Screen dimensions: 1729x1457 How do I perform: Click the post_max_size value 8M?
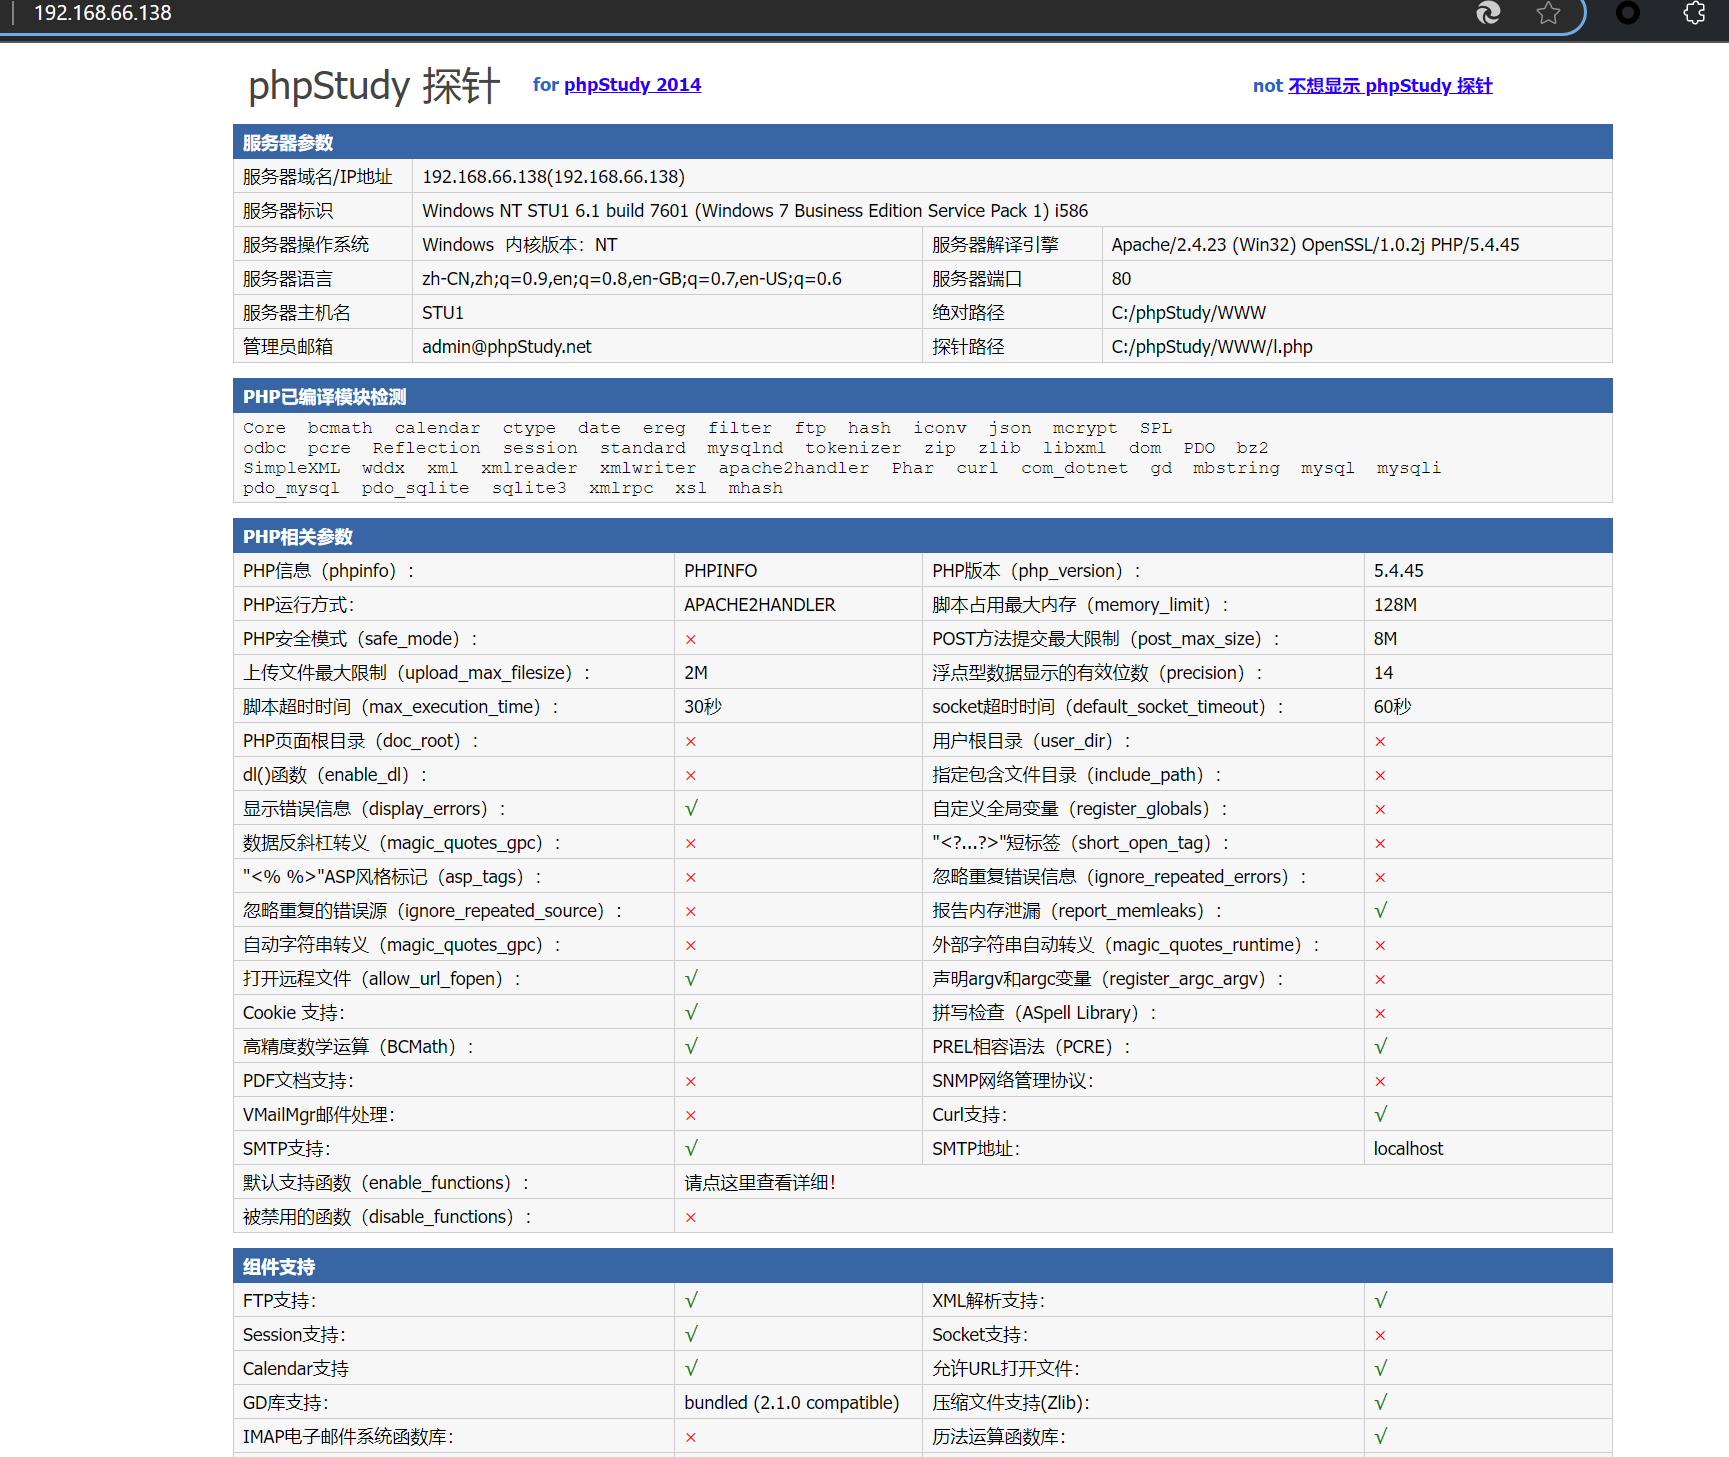[1385, 639]
